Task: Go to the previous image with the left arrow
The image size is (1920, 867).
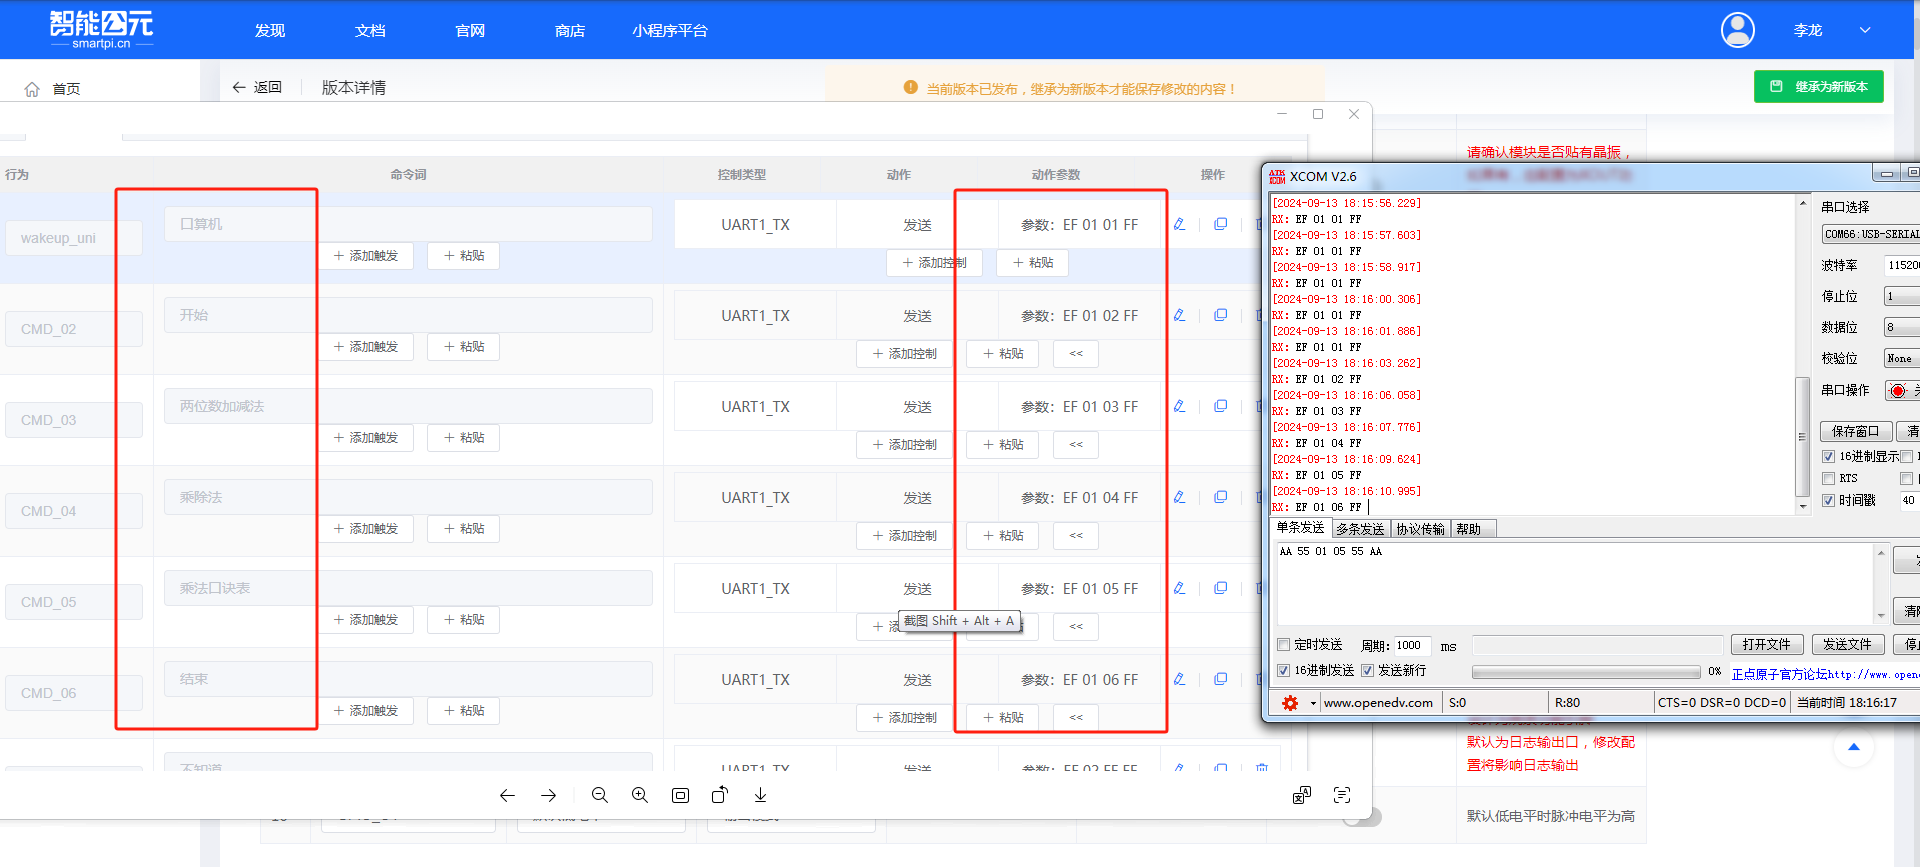Action: [507, 795]
